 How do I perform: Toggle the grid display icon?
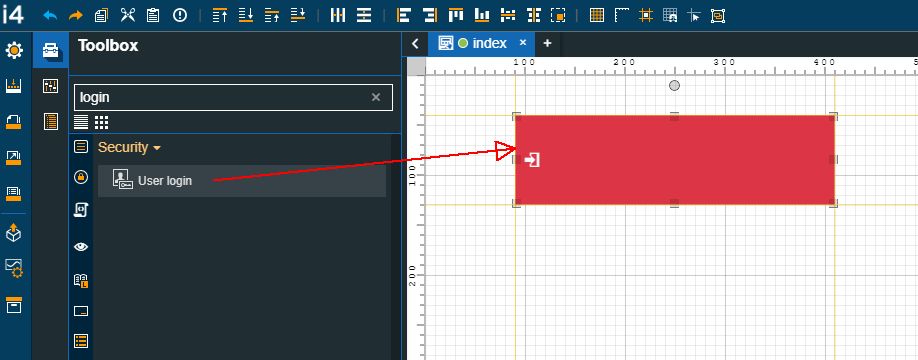(x=597, y=15)
